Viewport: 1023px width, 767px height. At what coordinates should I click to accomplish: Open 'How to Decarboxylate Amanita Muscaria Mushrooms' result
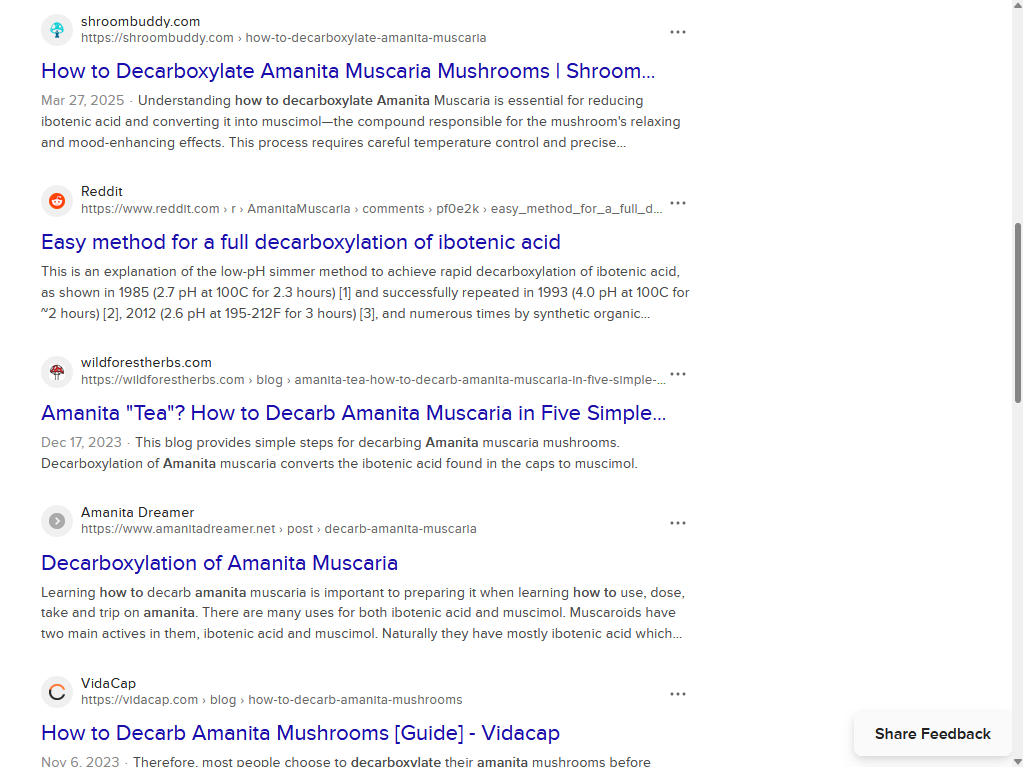pos(348,71)
